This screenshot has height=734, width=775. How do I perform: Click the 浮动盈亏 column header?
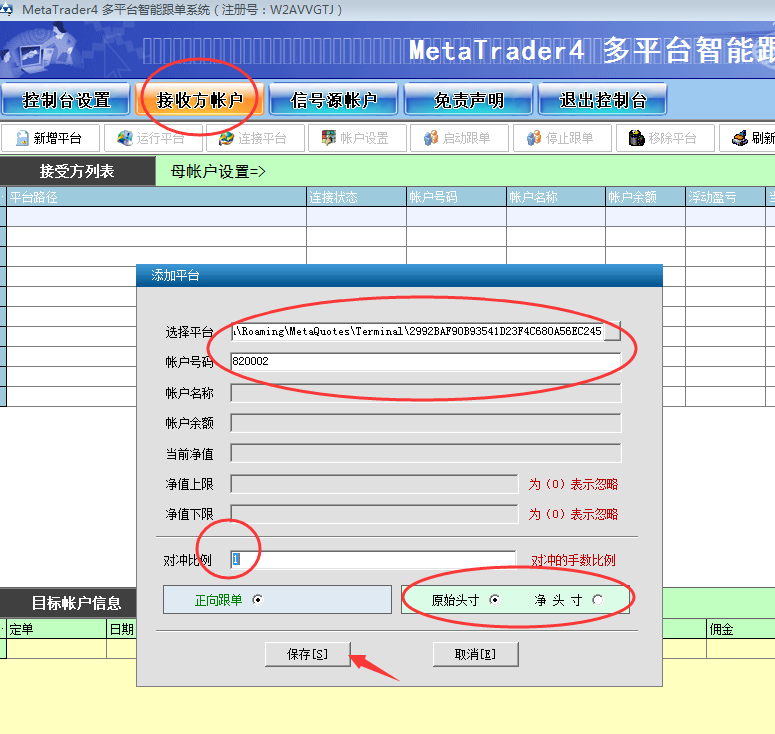tap(725, 197)
